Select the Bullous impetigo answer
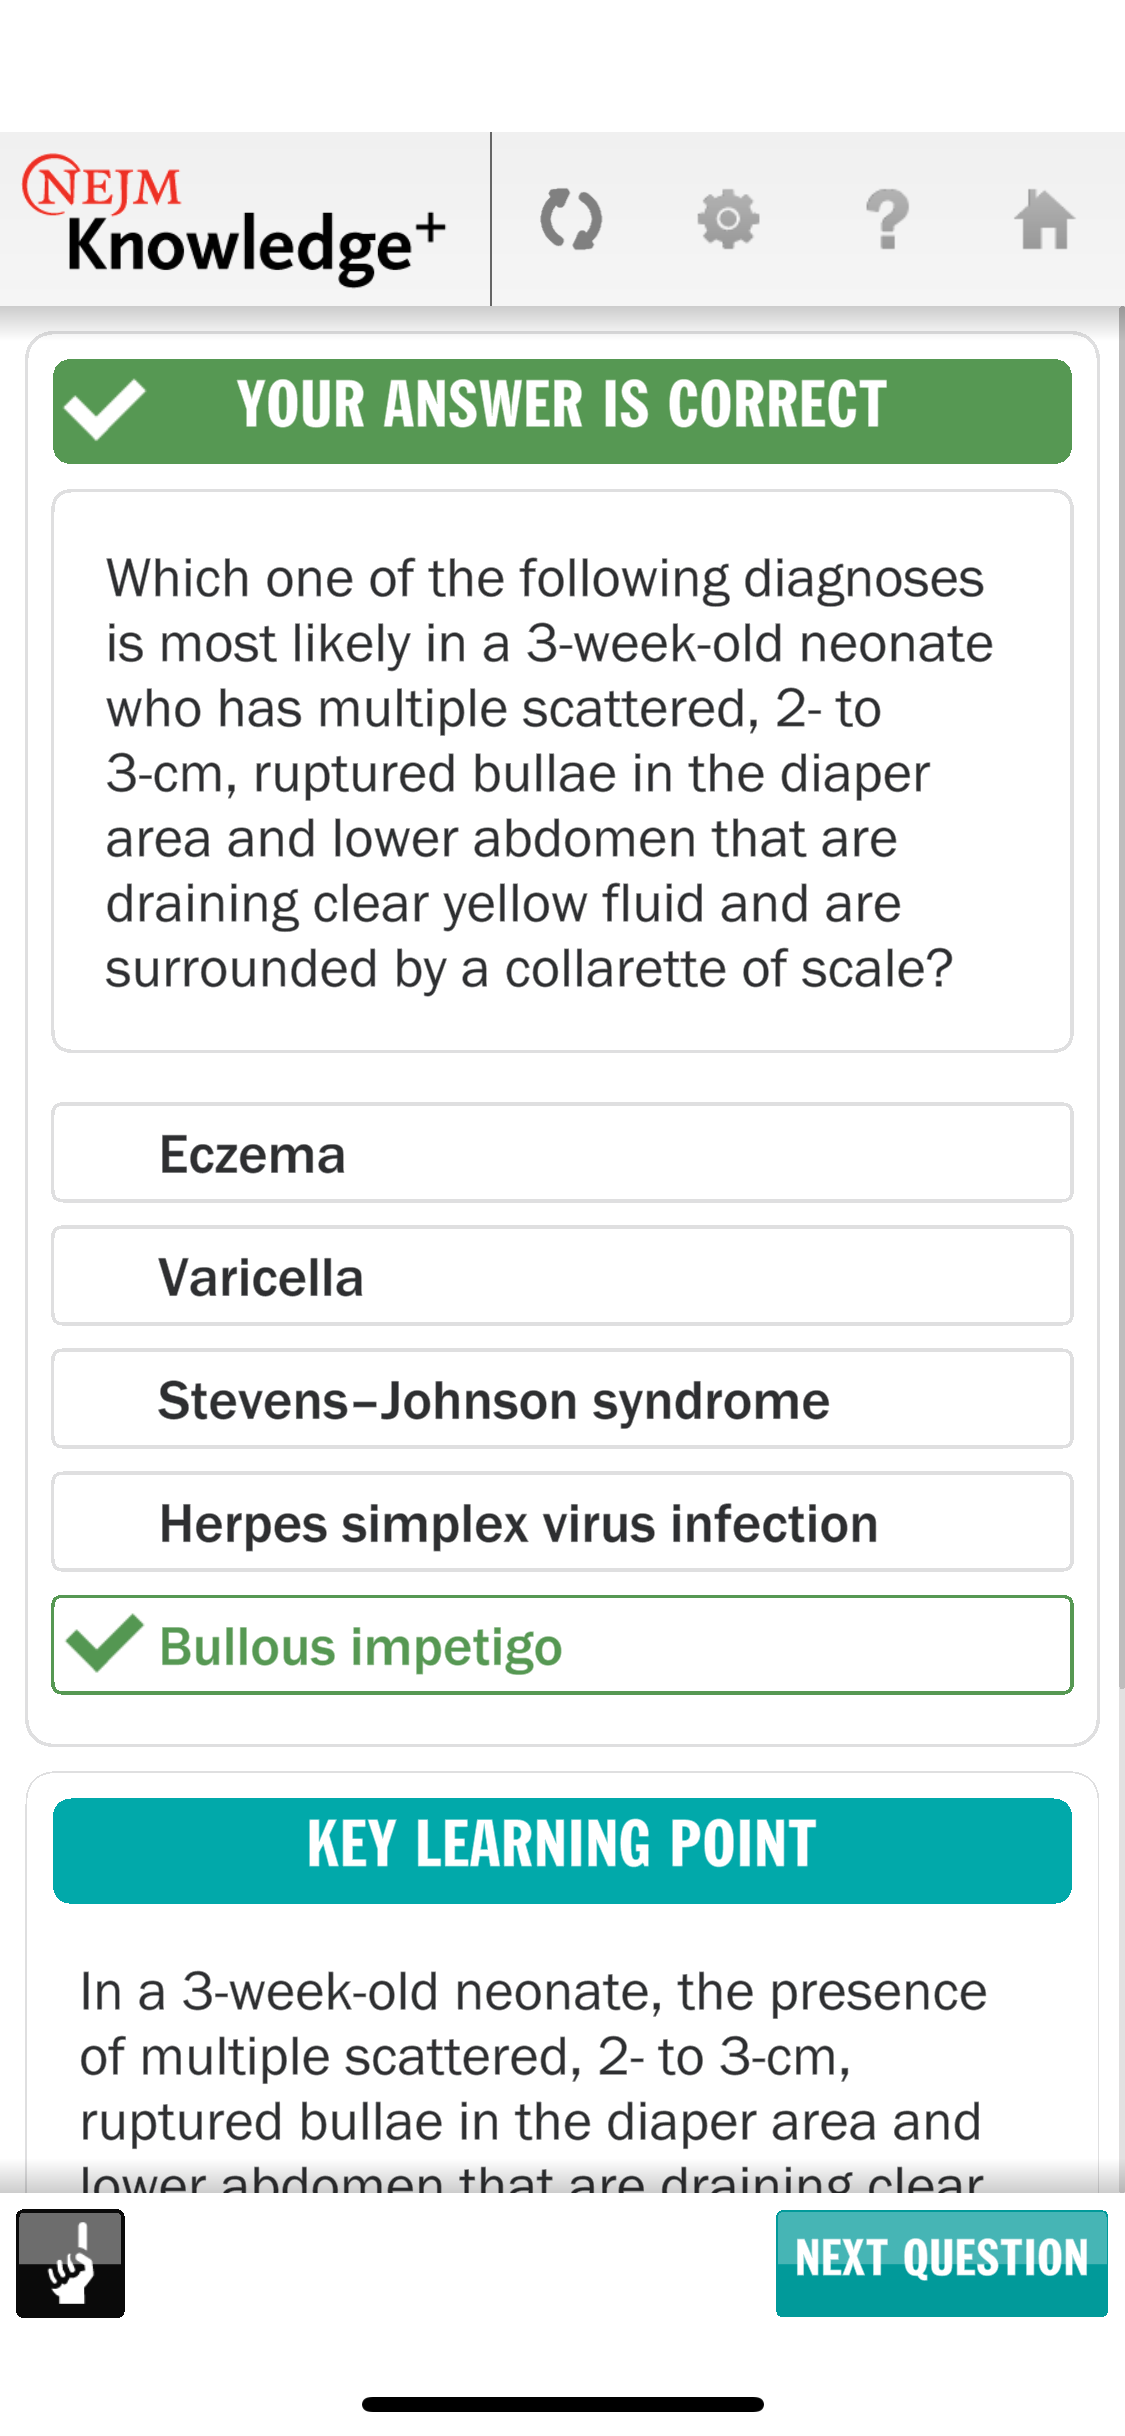Image resolution: width=1125 pixels, height=2436 pixels. coord(562,1645)
